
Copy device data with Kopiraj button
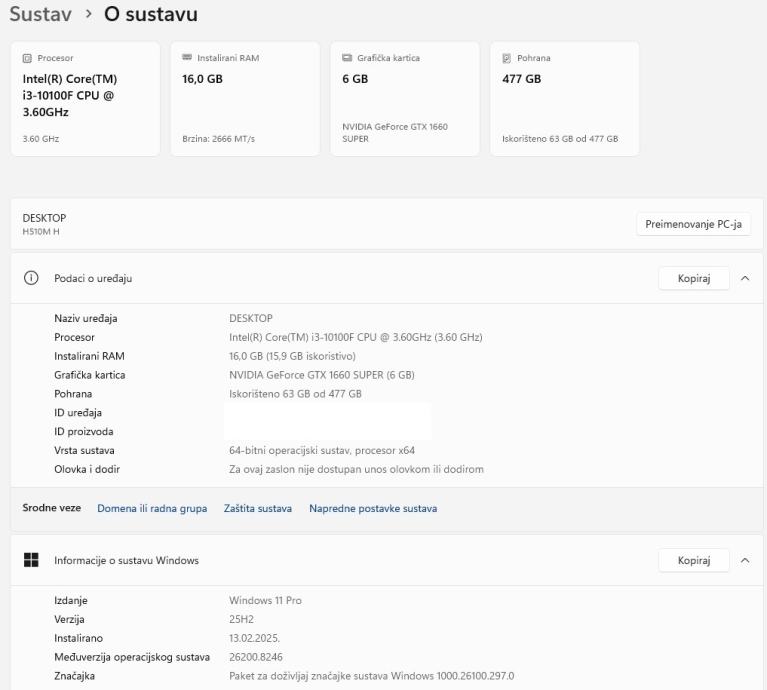693,278
